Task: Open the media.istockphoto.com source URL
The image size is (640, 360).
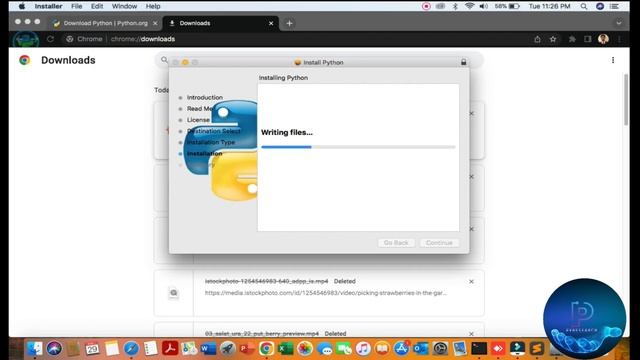Action: coord(326,293)
